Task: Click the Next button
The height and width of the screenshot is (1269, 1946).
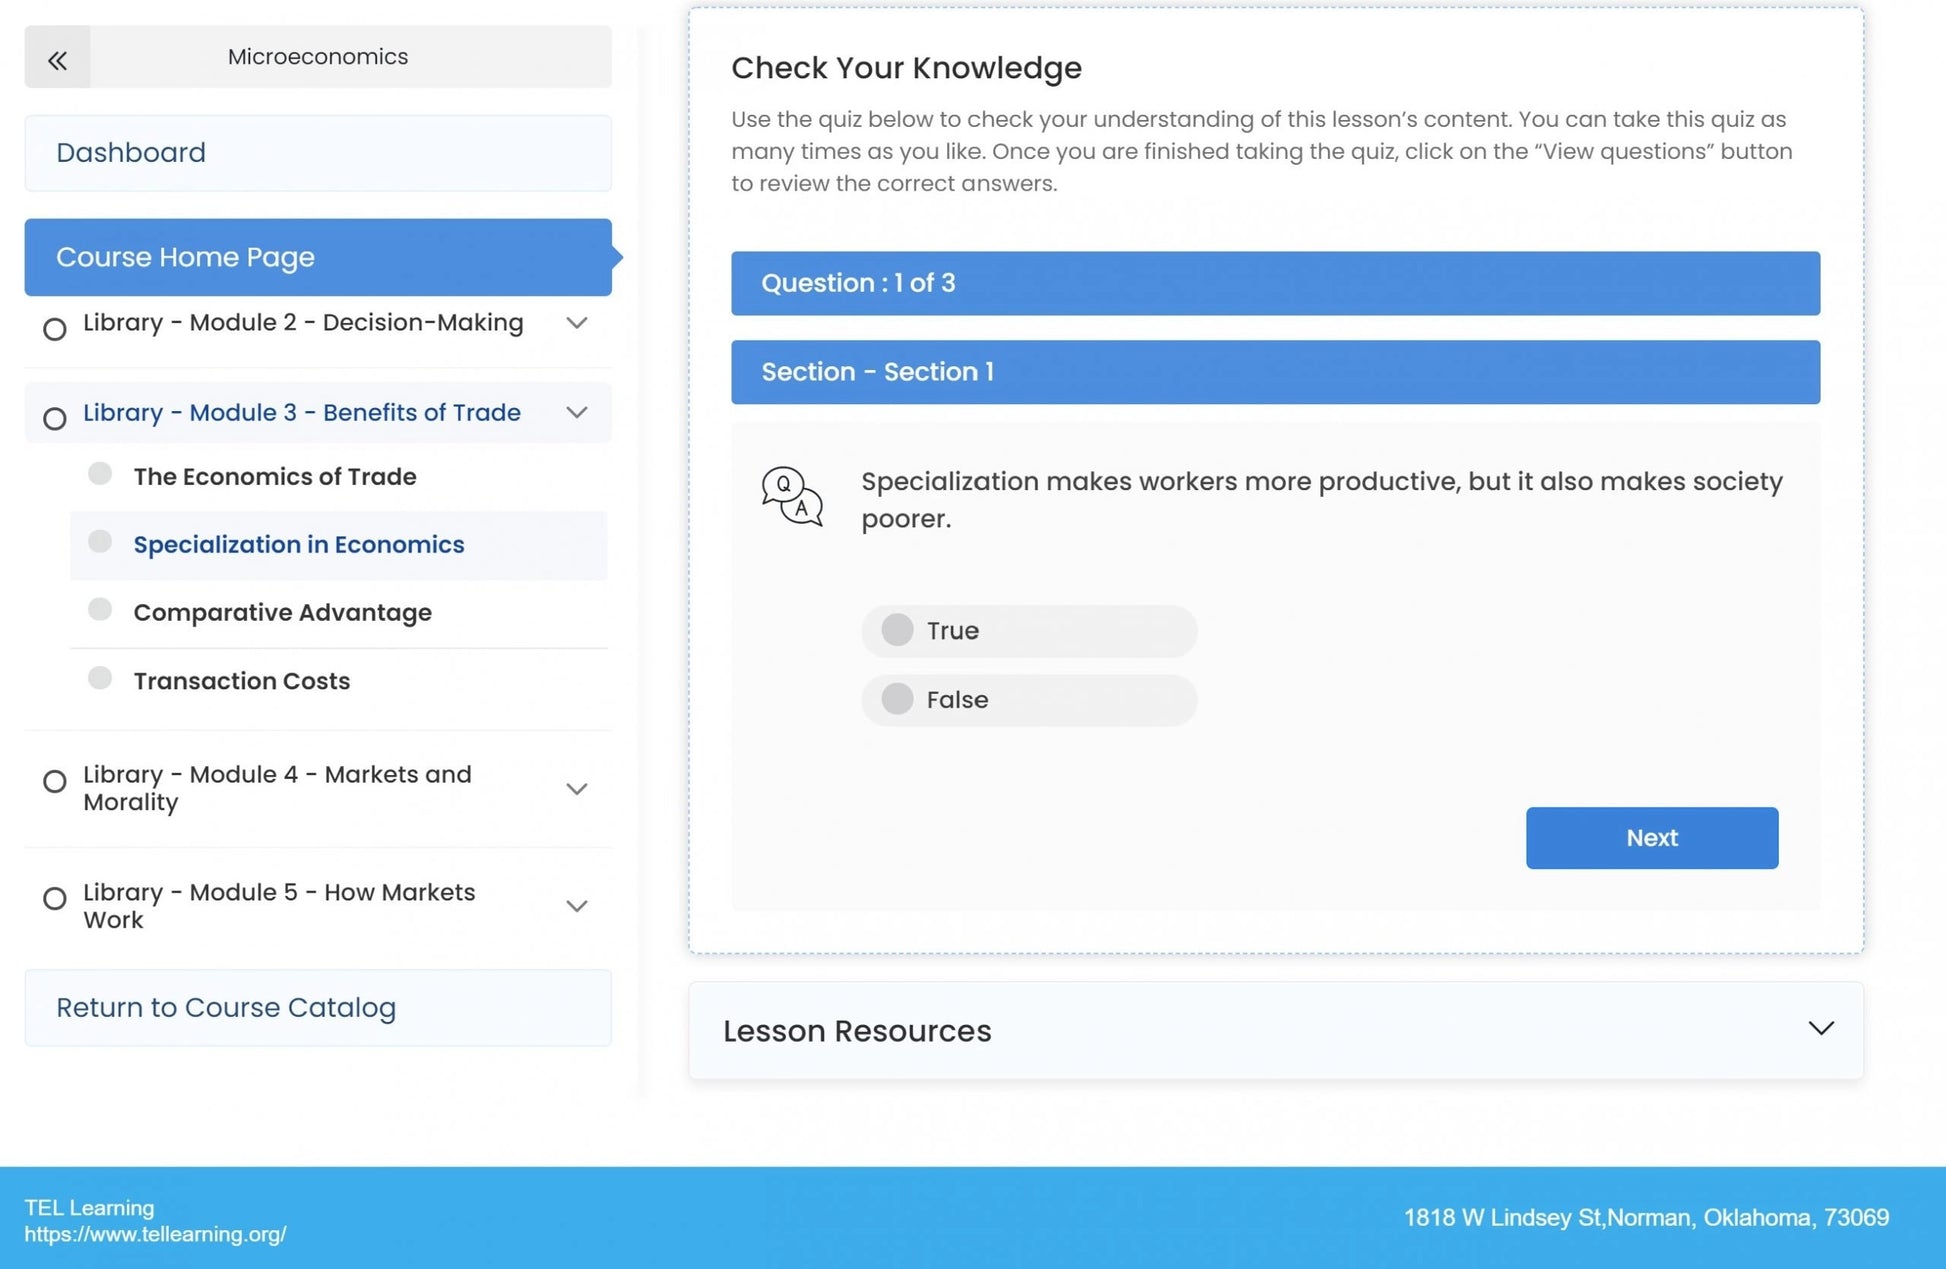Action: coord(1651,838)
